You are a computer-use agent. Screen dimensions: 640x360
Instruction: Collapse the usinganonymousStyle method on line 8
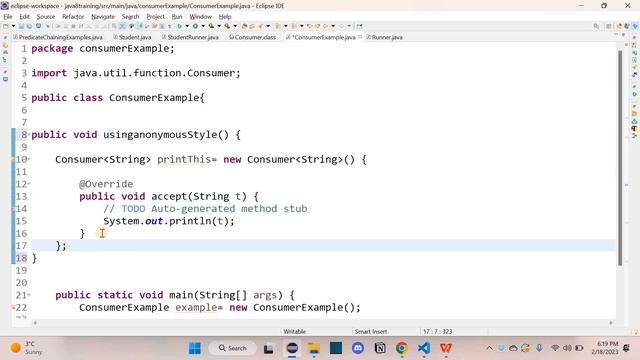coord(29,134)
